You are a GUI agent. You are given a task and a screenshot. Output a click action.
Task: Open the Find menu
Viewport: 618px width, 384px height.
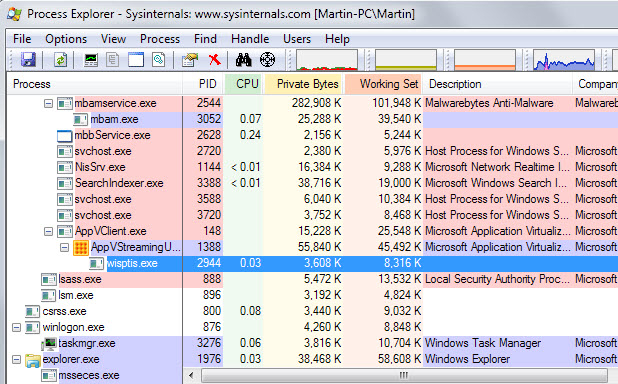[x=205, y=39]
